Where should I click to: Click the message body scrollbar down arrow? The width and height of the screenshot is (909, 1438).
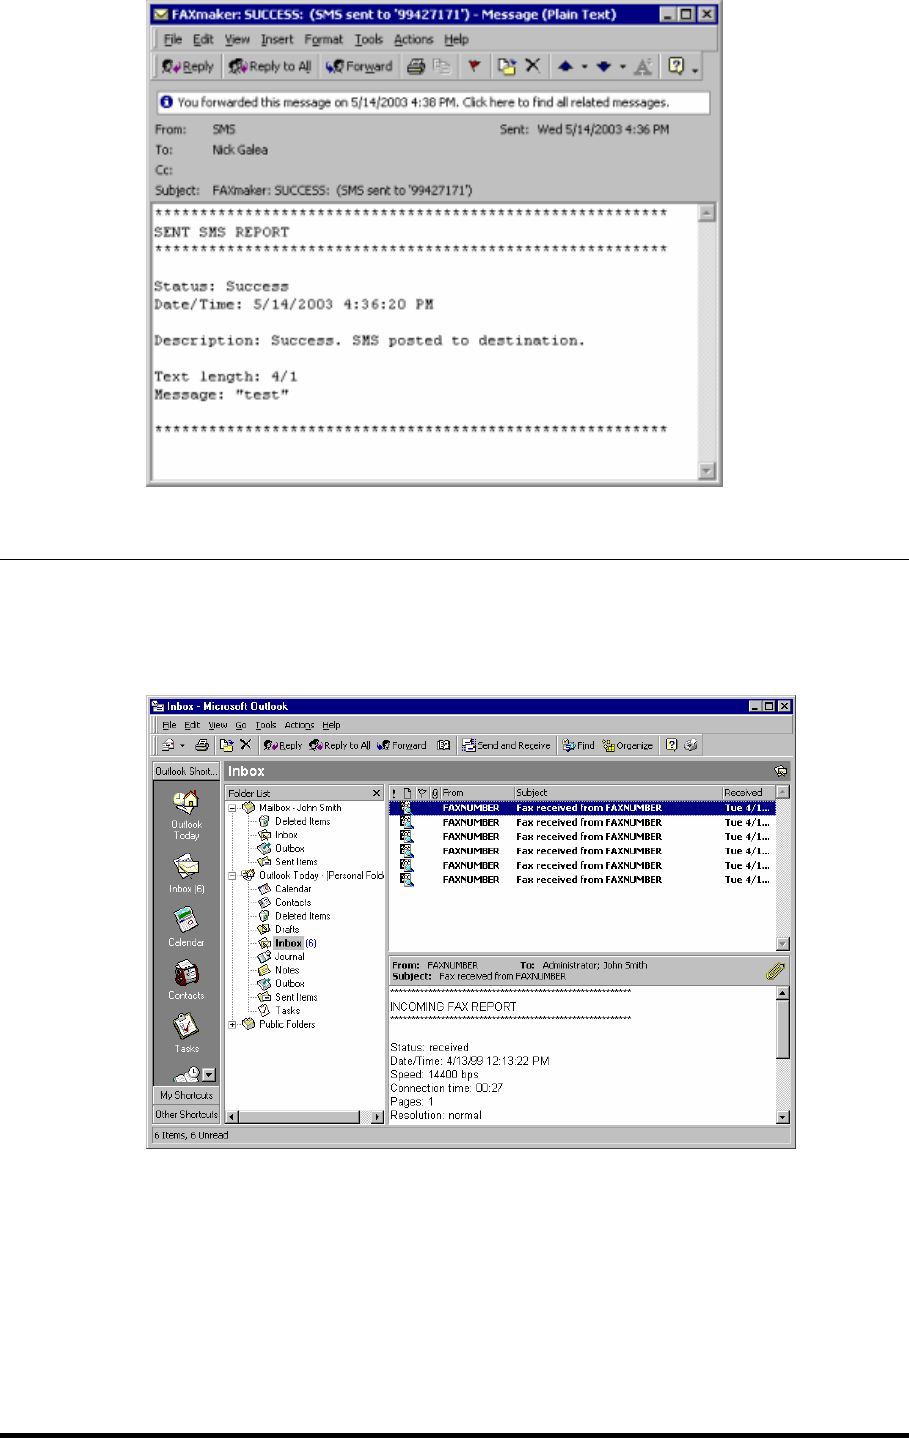[707, 471]
